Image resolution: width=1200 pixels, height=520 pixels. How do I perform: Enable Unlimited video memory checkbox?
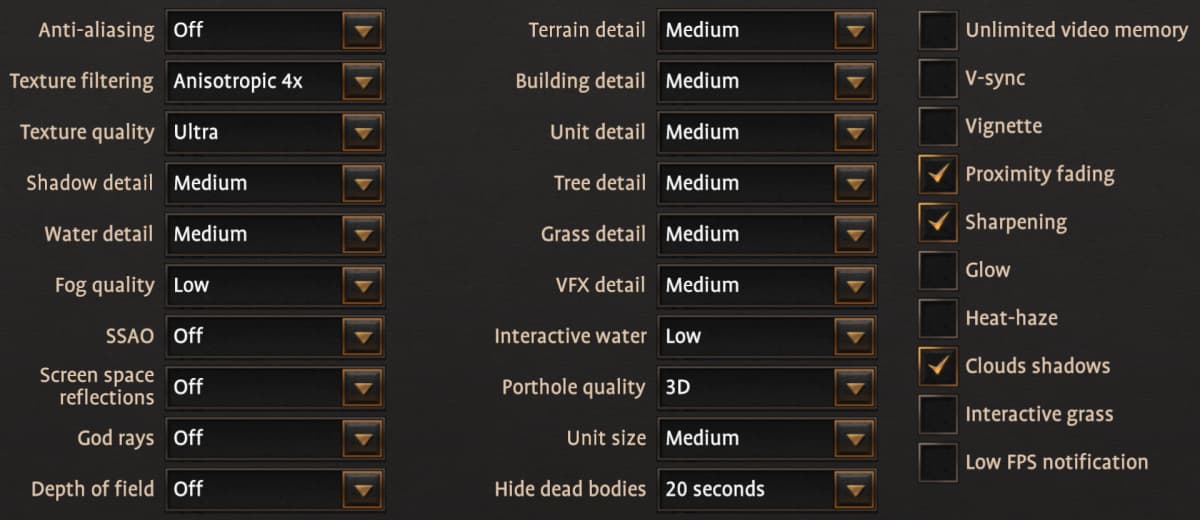[938, 30]
